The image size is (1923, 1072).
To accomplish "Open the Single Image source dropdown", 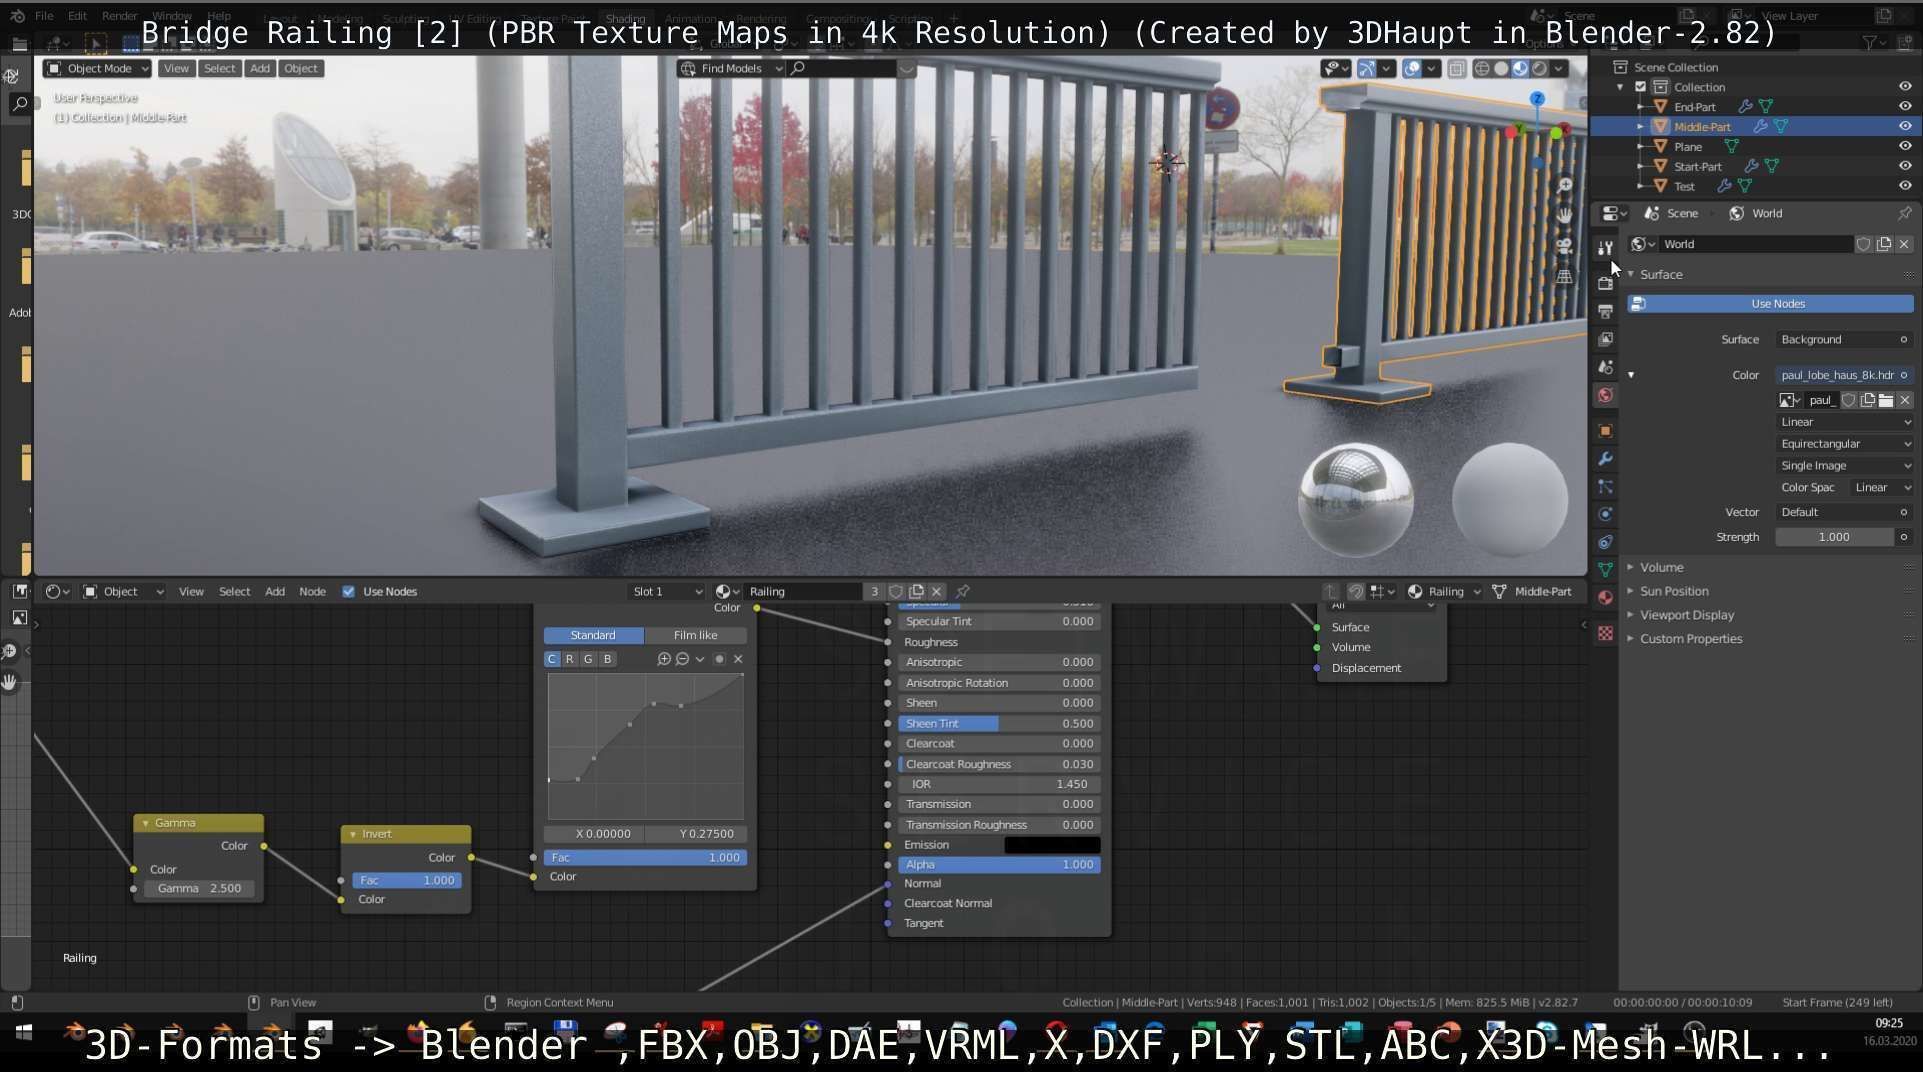I will click(x=1845, y=466).
